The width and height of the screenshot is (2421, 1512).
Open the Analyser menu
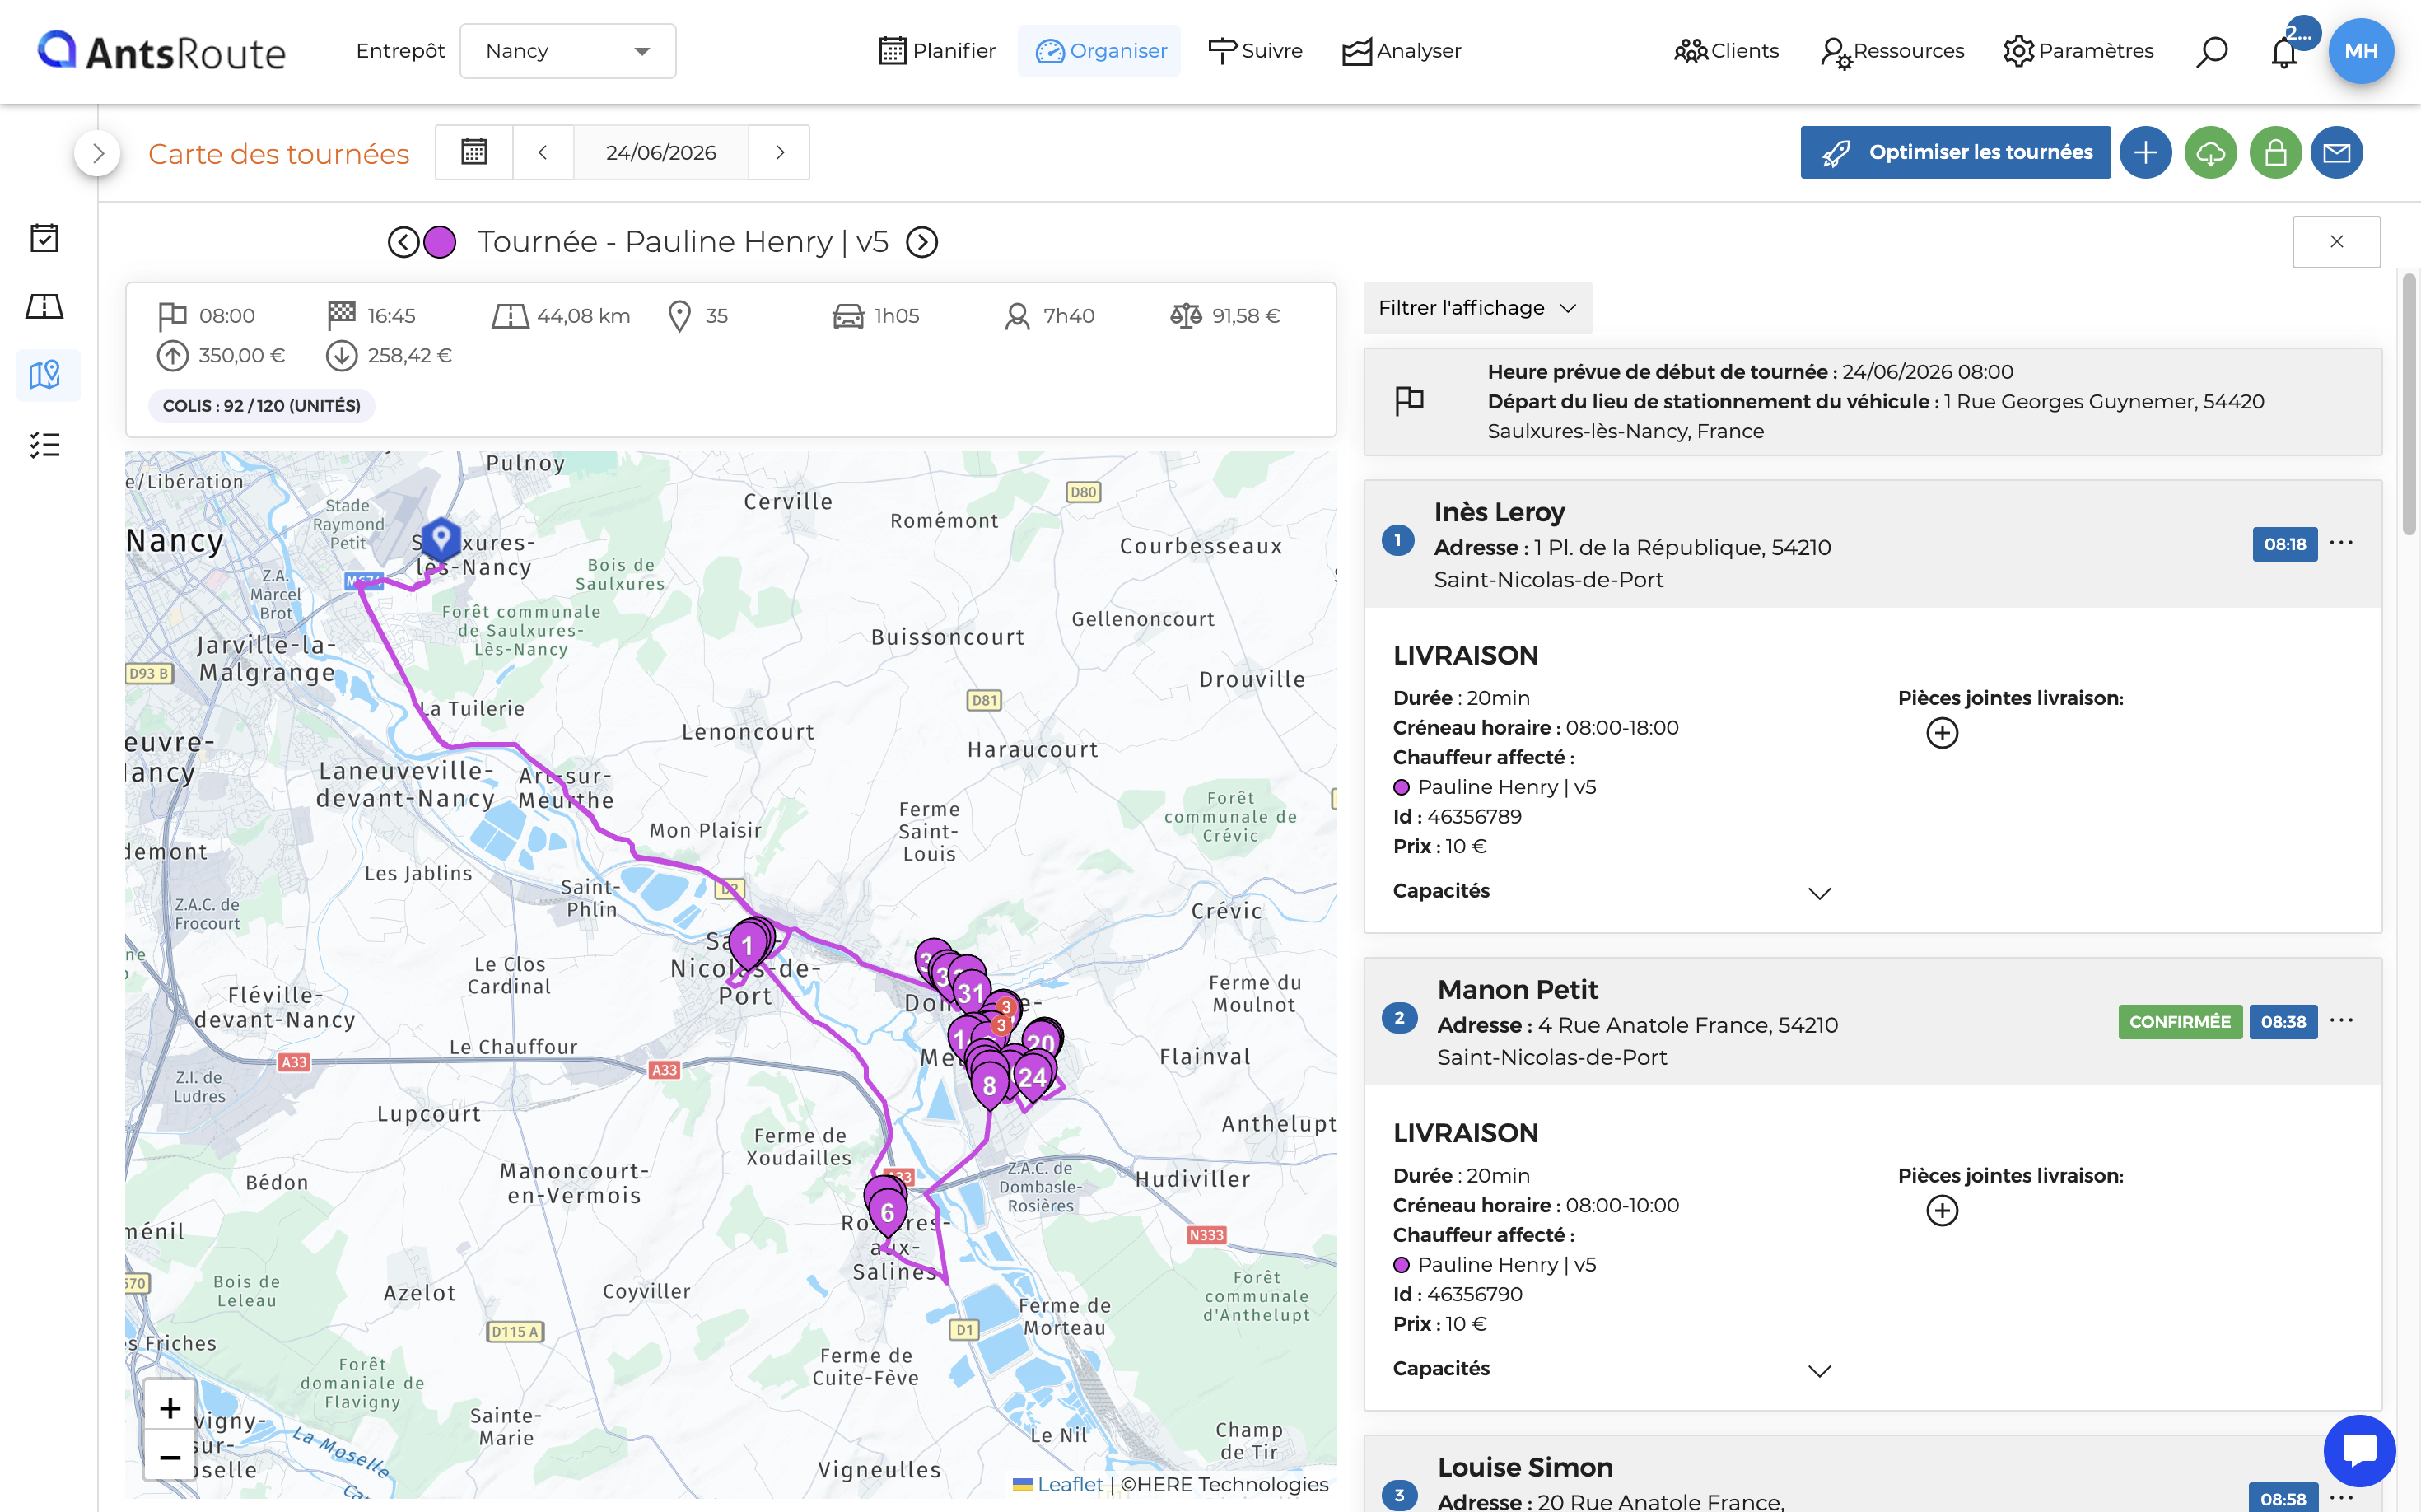[1401, 51]
